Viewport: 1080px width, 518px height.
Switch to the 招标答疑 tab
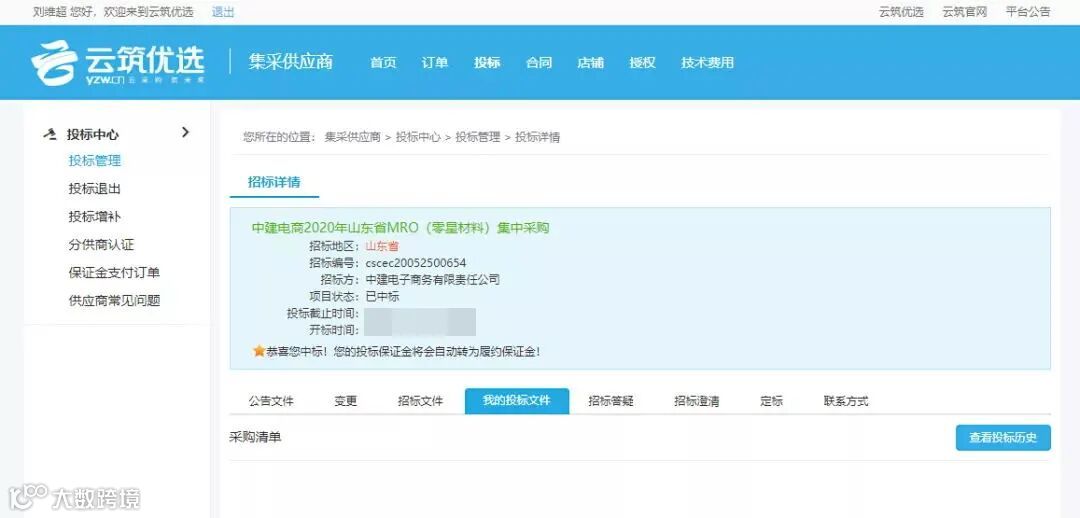pyautogui.click(x=611, y=401)
